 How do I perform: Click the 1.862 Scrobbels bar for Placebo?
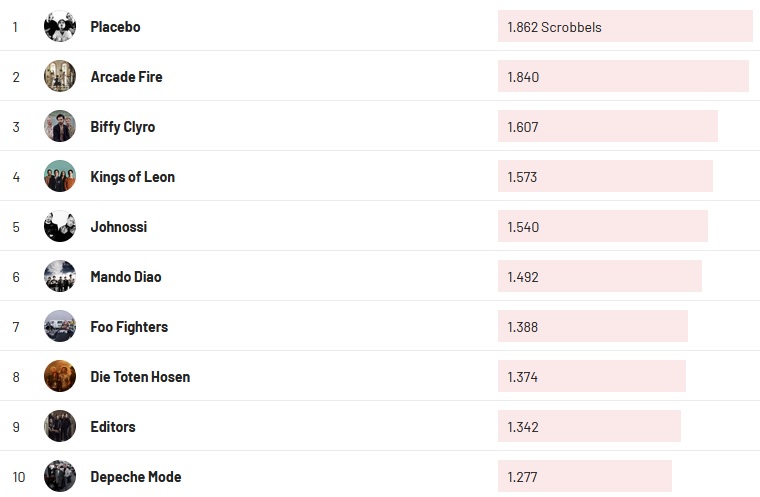pos(624,27)
